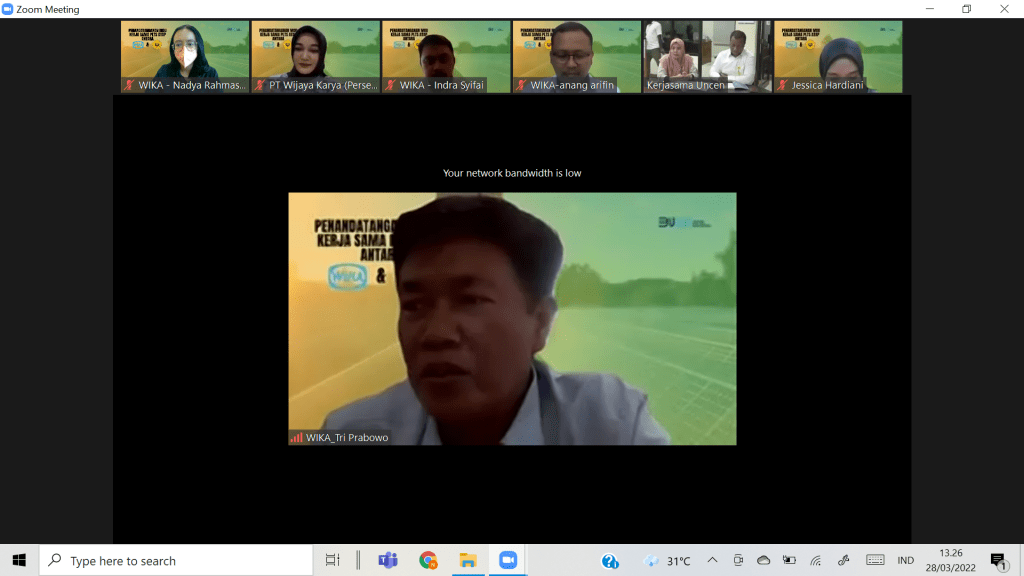Image resolution: width=1024 pixels, height=576 pixels.
Task: Select WIKA-anang arifin participant thumbnail
Action: 577,57
